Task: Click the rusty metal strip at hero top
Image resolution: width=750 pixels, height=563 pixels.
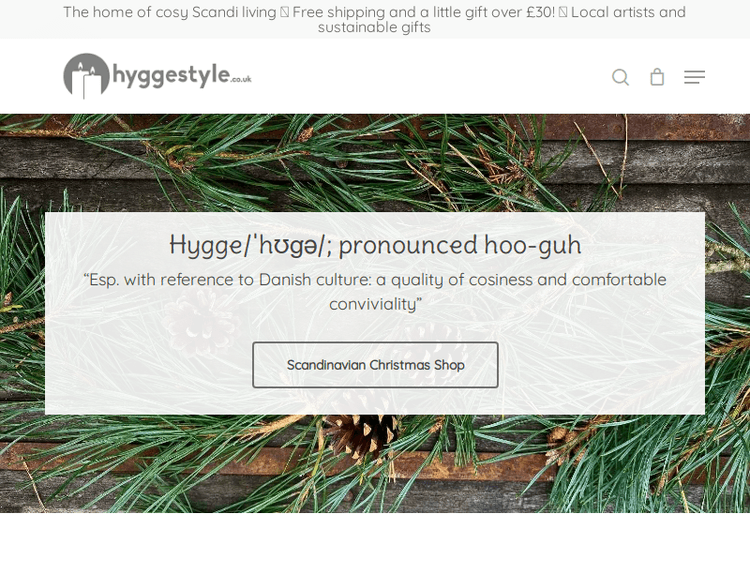Action: [x=646, y=127]
